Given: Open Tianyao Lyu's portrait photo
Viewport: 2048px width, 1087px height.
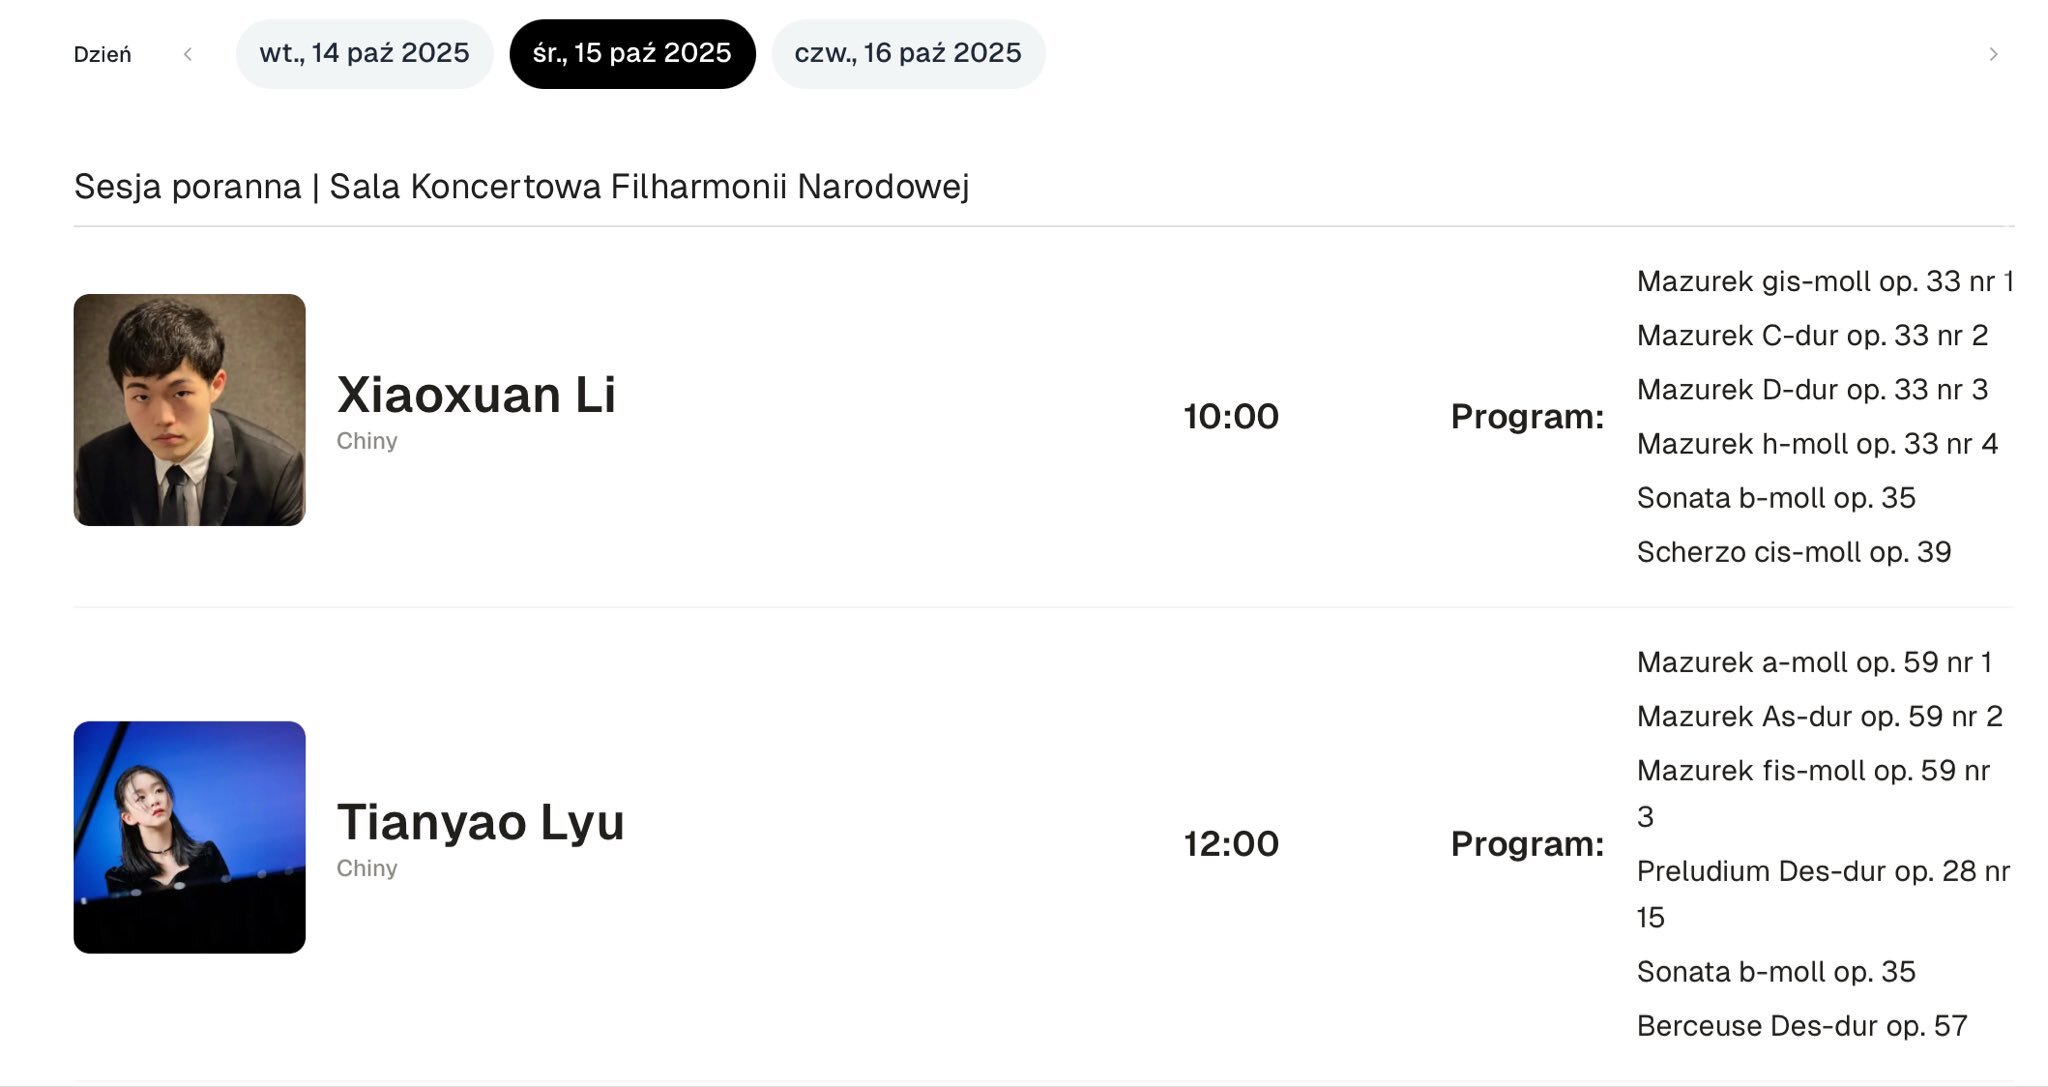Looking at the screenshot, I should [189, 836].
